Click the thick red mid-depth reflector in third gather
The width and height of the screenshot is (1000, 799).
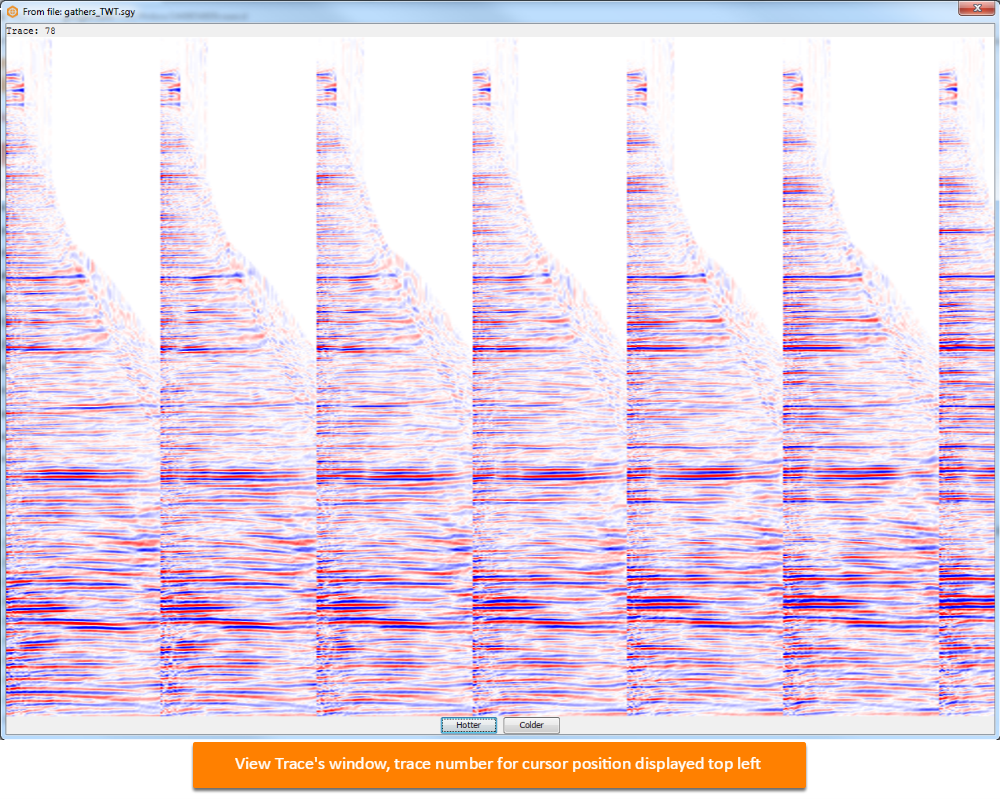click(383, 476)
